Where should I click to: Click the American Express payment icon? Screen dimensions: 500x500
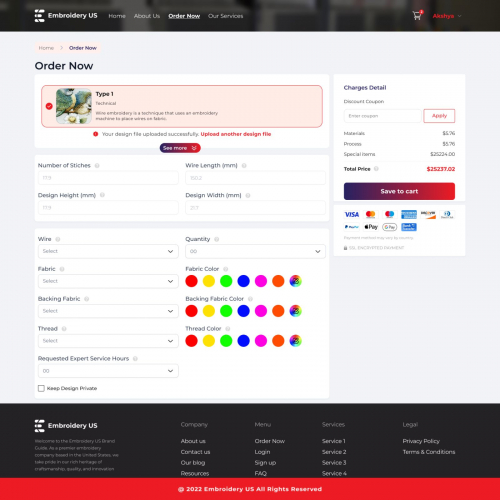pyautogui.click(x=409, y=214)
